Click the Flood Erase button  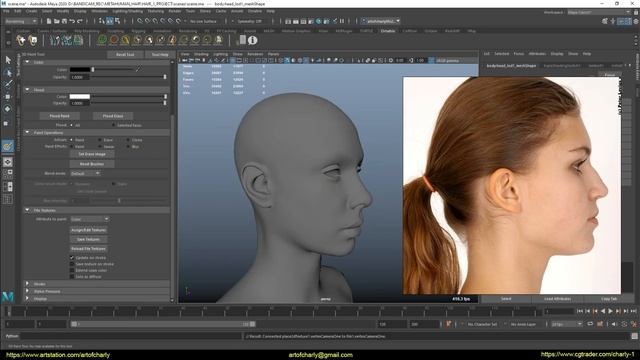tap(113, 116)
